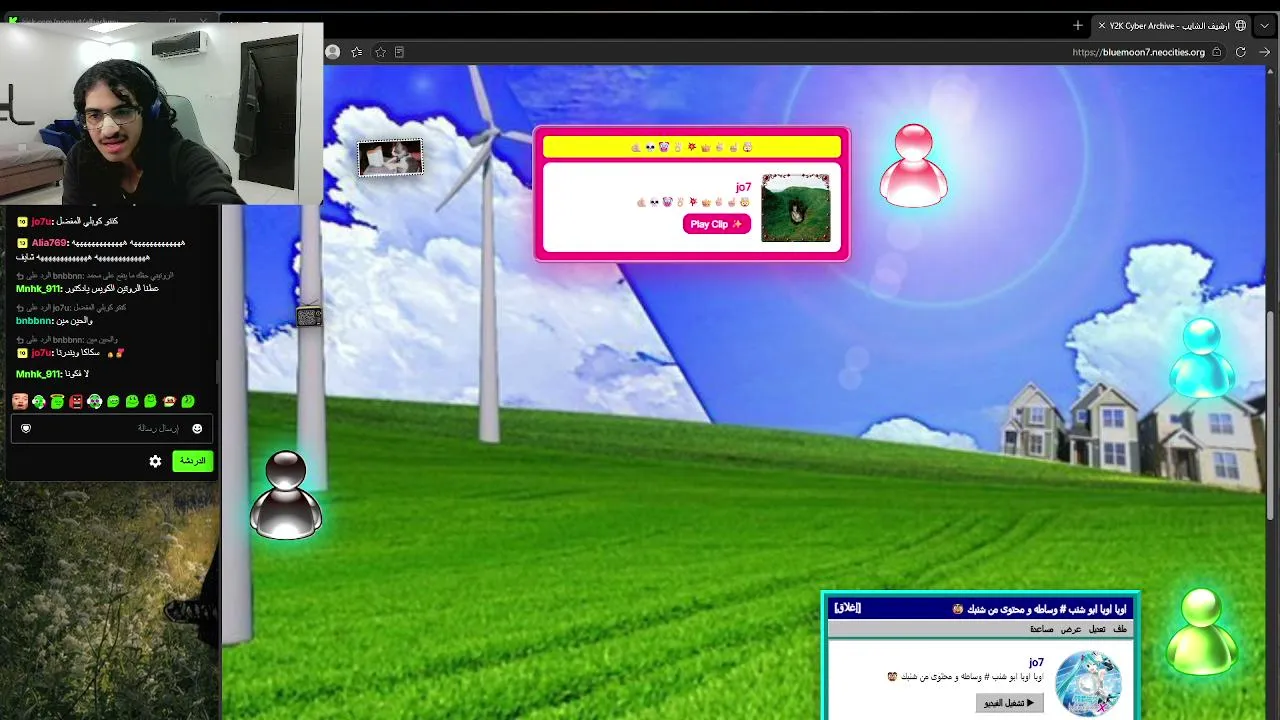This screenshot has width=1280, height=720.
Task: Select the Y2K Cyber Archive tab
Action: click(x=1171, y=25)
